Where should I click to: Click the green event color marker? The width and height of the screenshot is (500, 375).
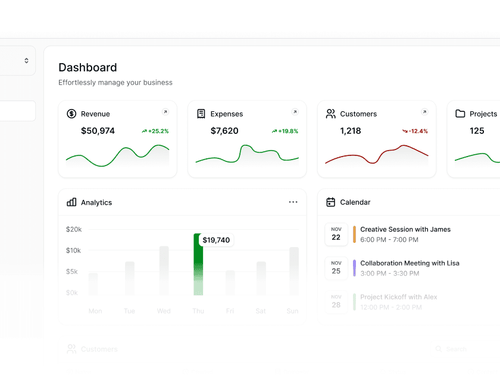point(354,302)
